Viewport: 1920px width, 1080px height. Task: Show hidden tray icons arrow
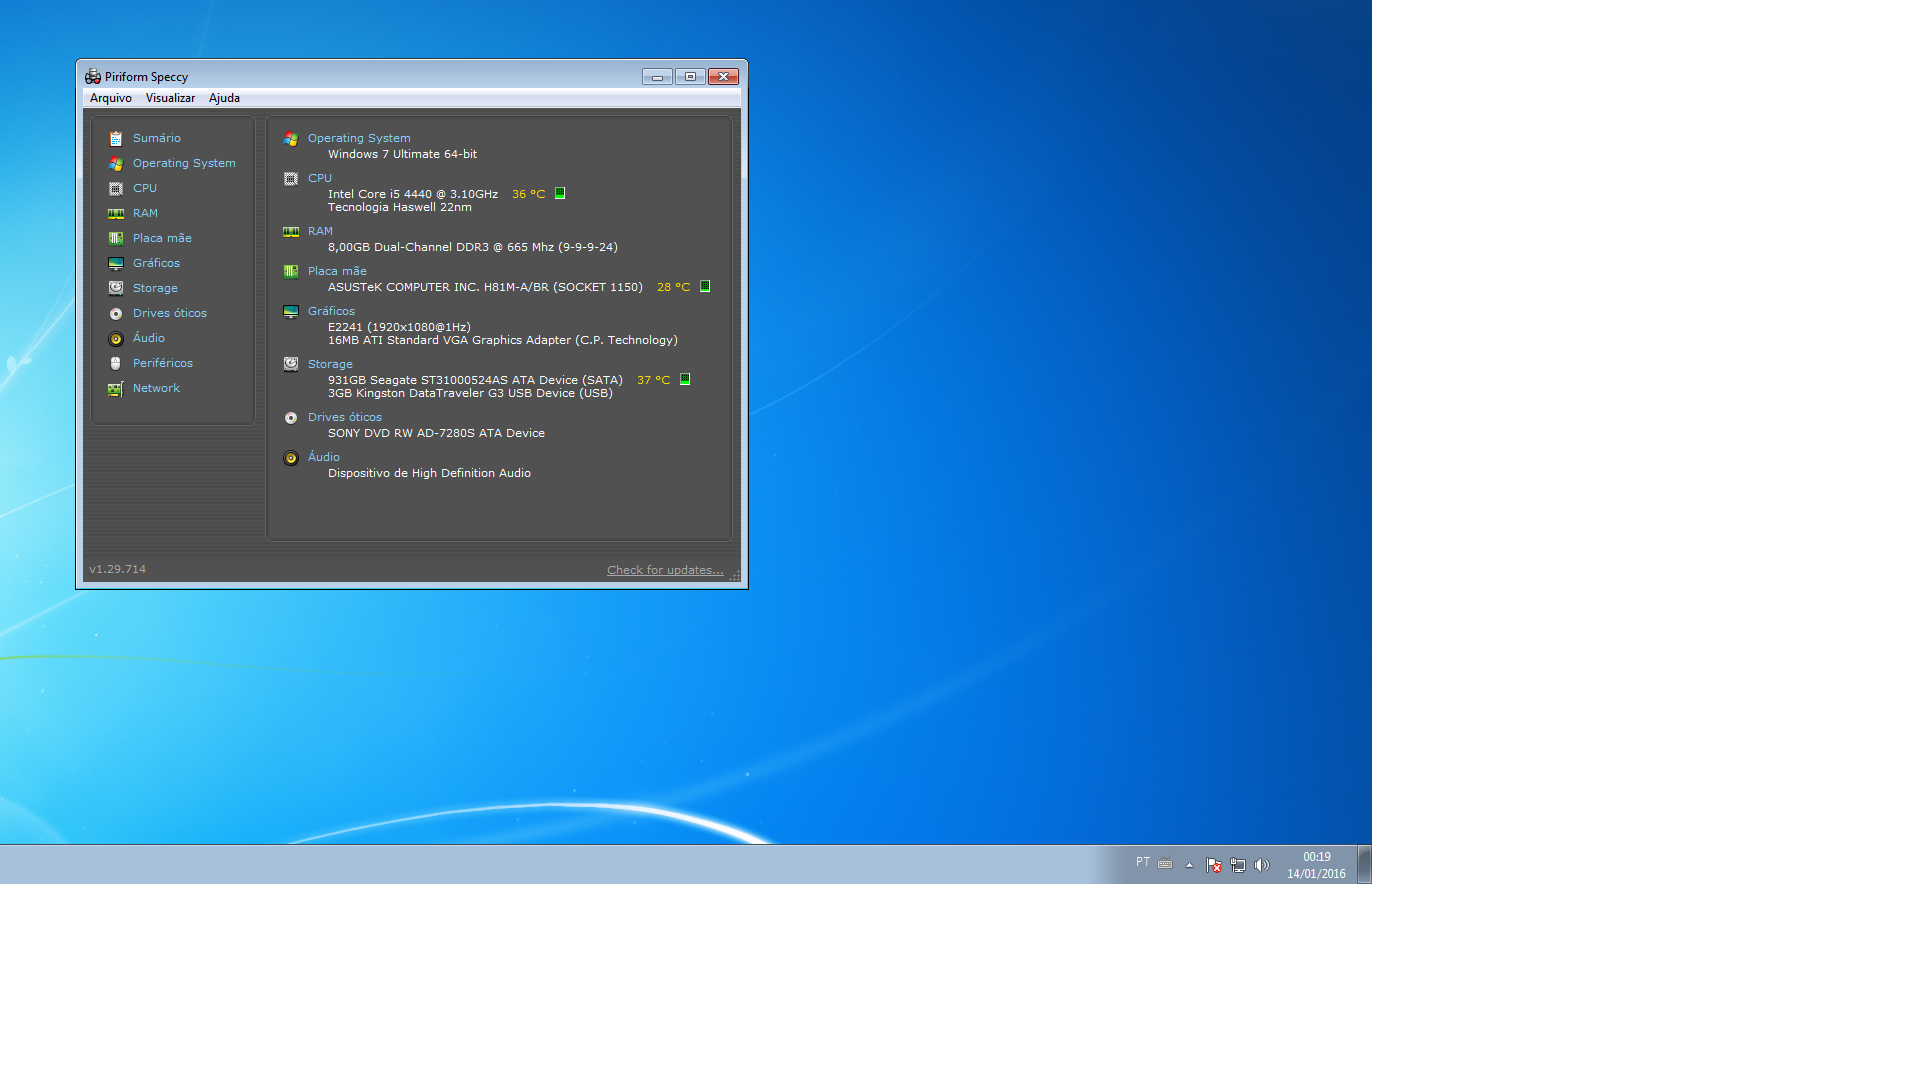click(x=1189, y=865)
